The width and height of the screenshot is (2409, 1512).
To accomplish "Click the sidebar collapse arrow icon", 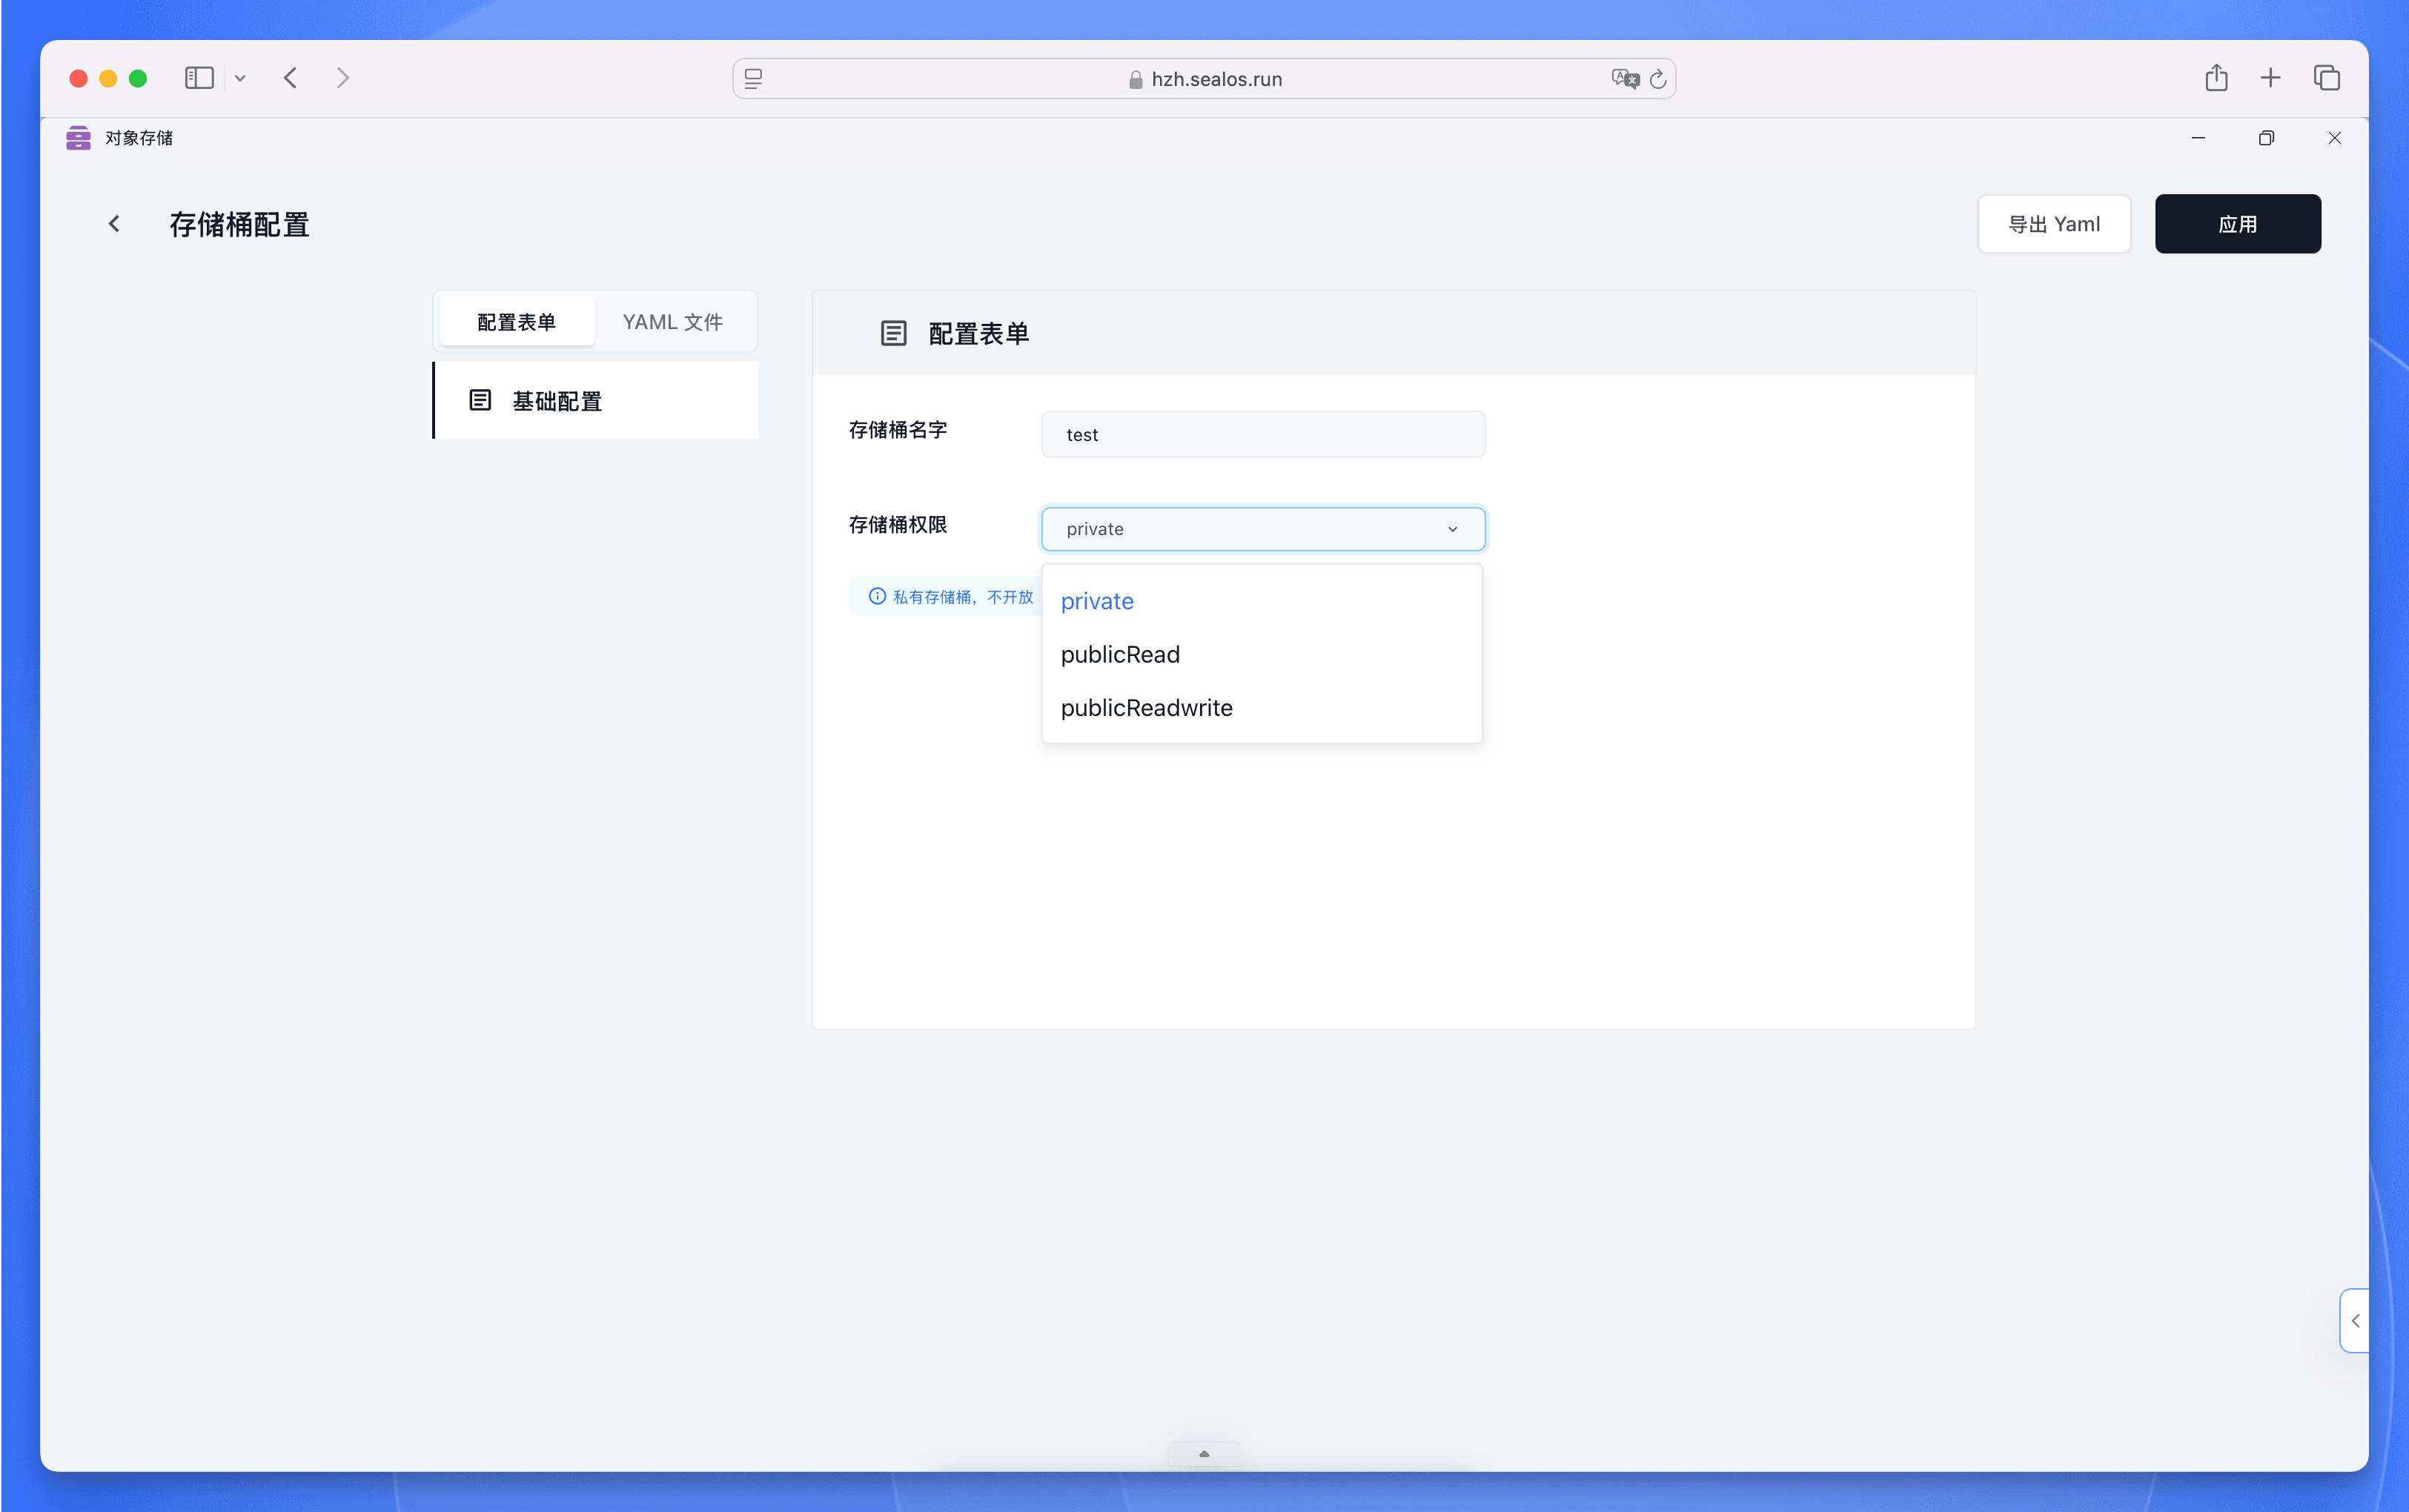I will [2353, 1320].
